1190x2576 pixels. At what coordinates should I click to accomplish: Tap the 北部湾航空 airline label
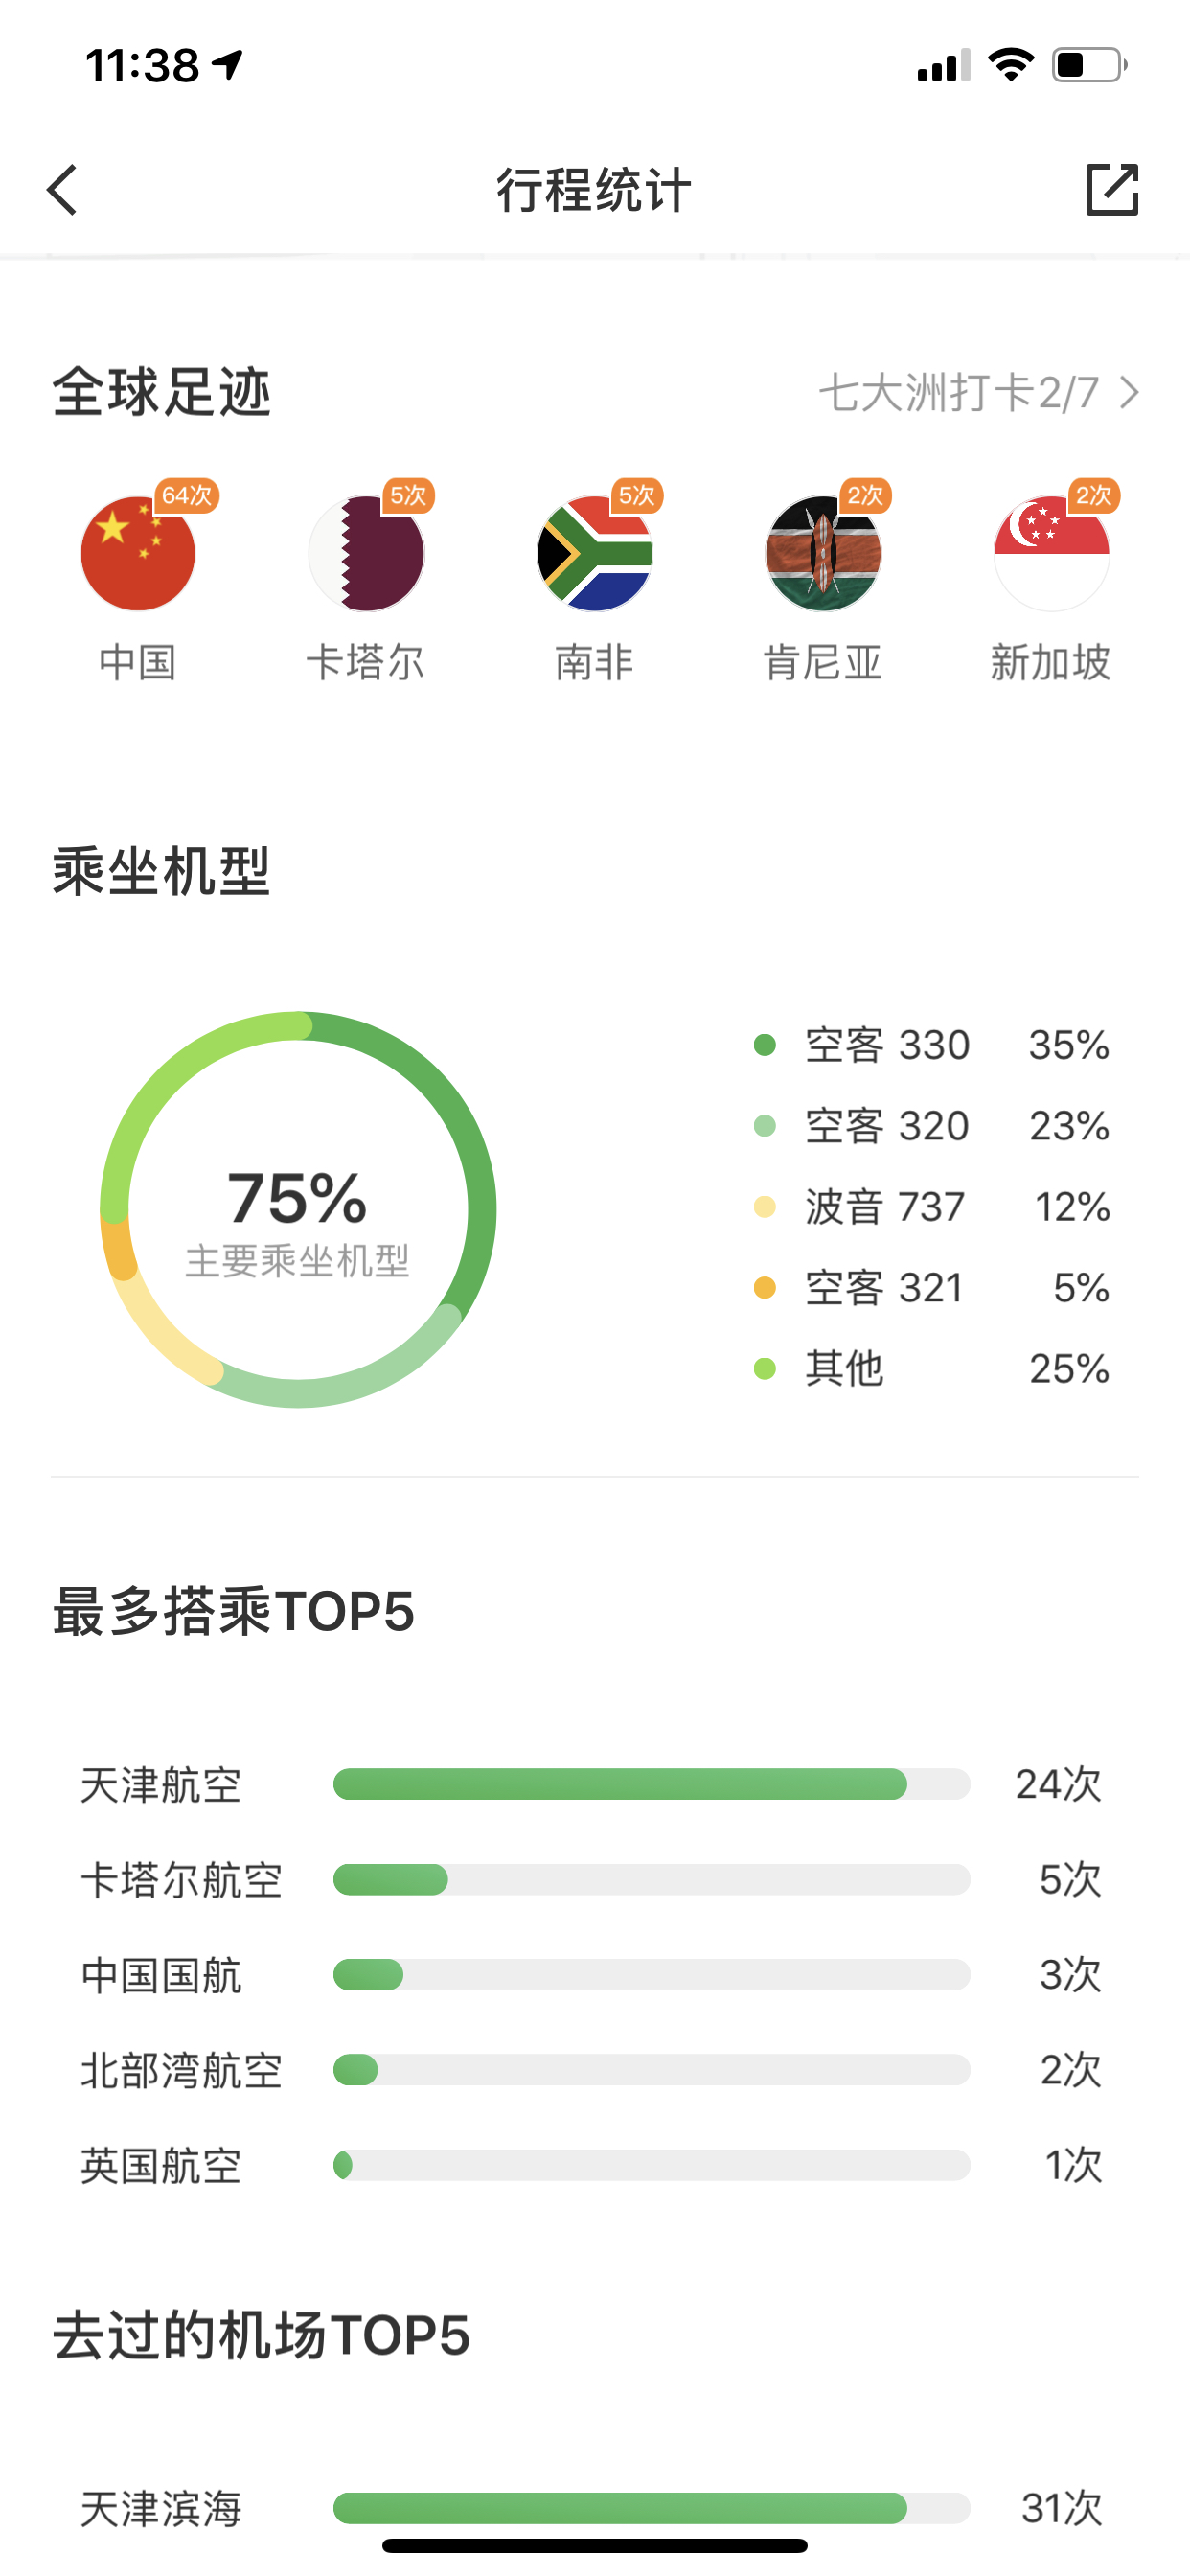click(x=181, y=2070)
